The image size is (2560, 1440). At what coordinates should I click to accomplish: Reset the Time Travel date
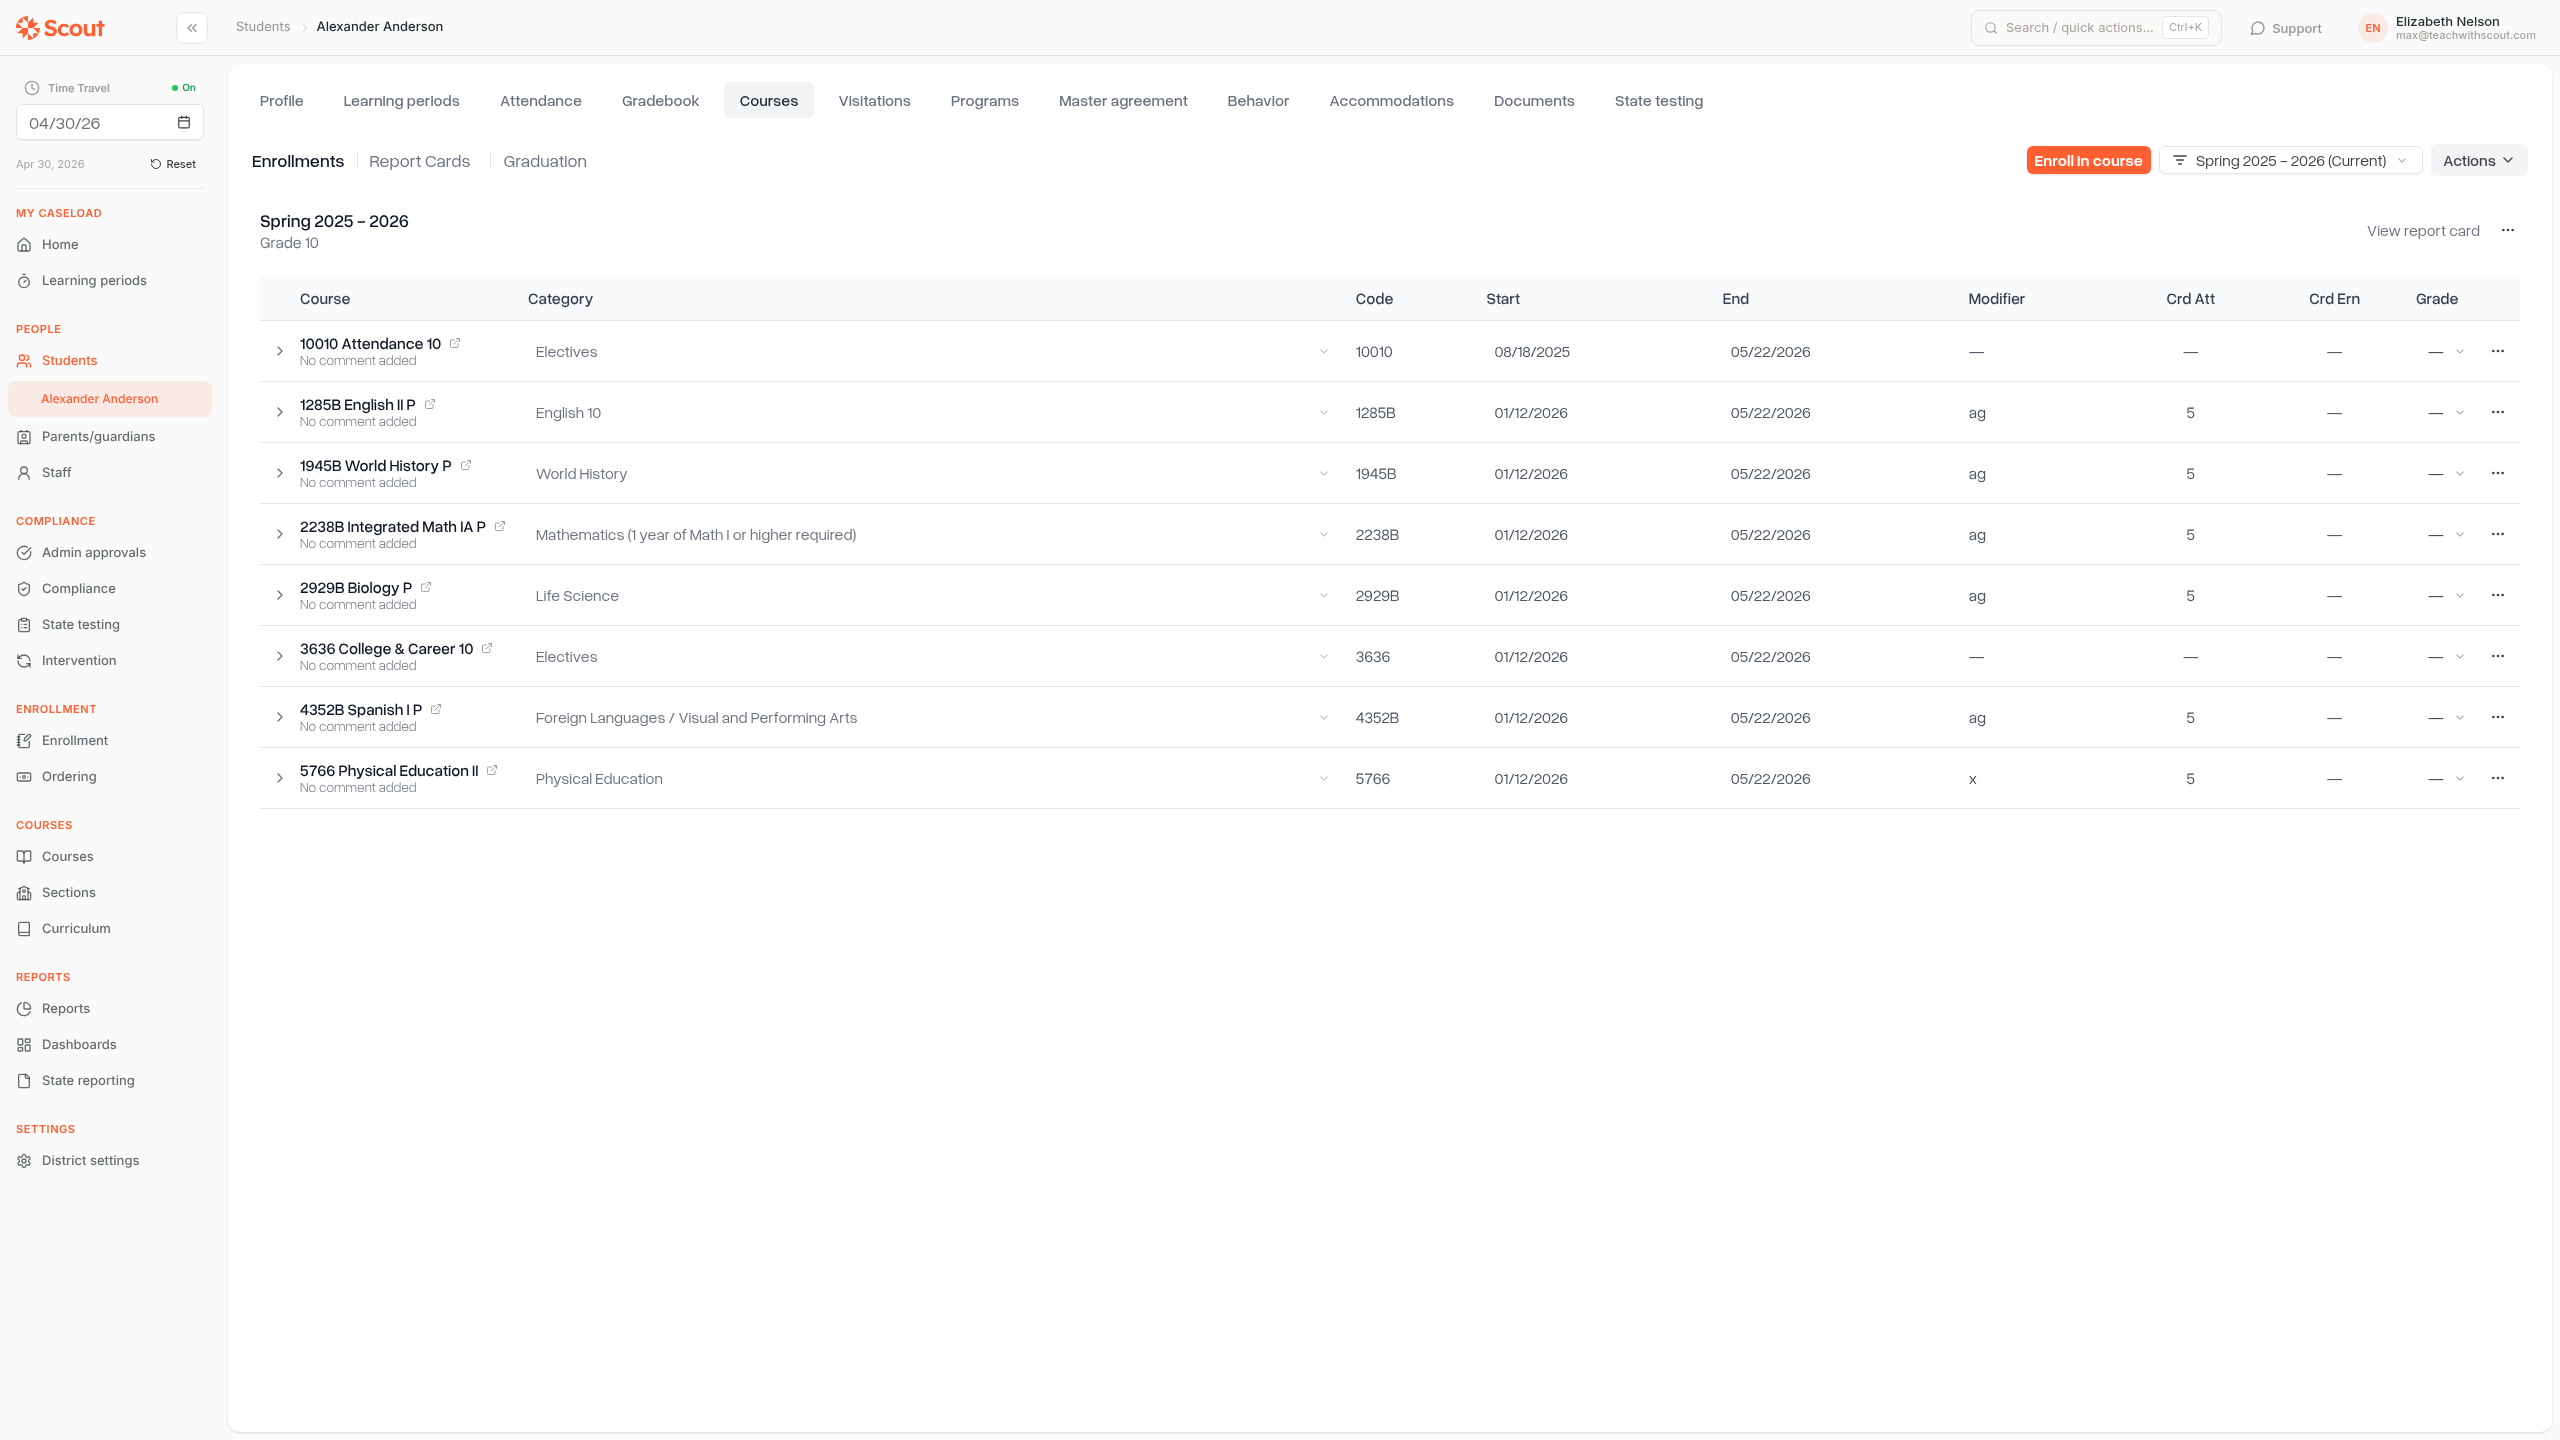point(173,164)
